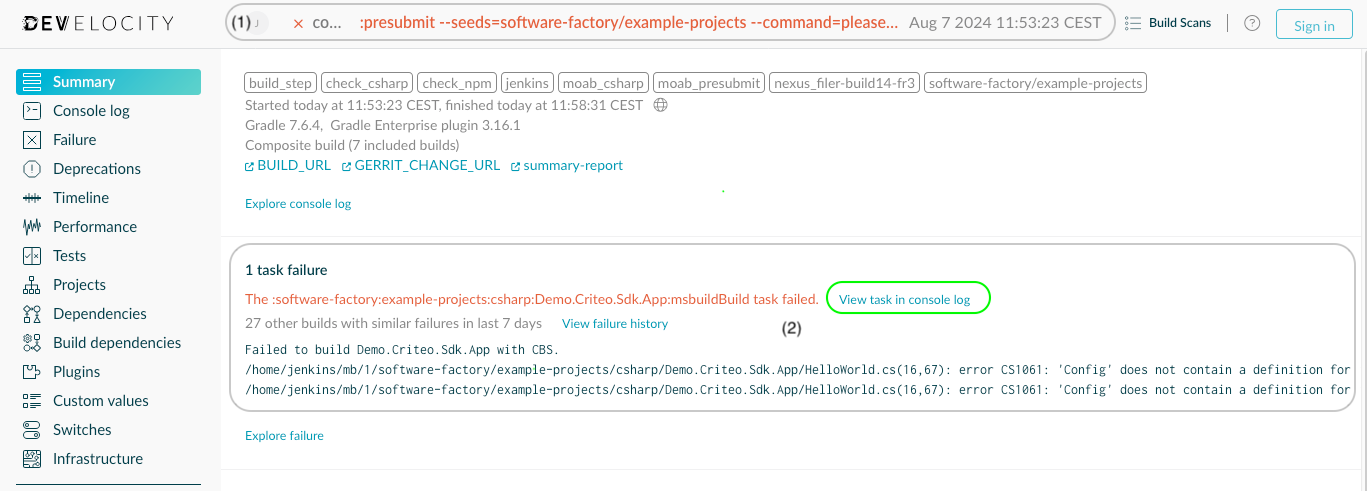
Task: Open the Timeline icon in sidebar
Action: pos(32,198)
